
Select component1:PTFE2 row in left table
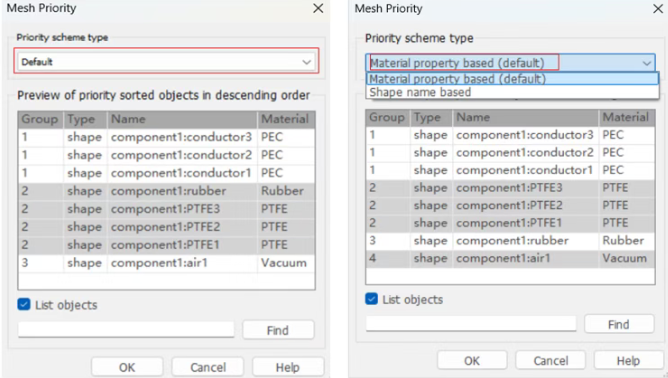click(x=167, y=227)
